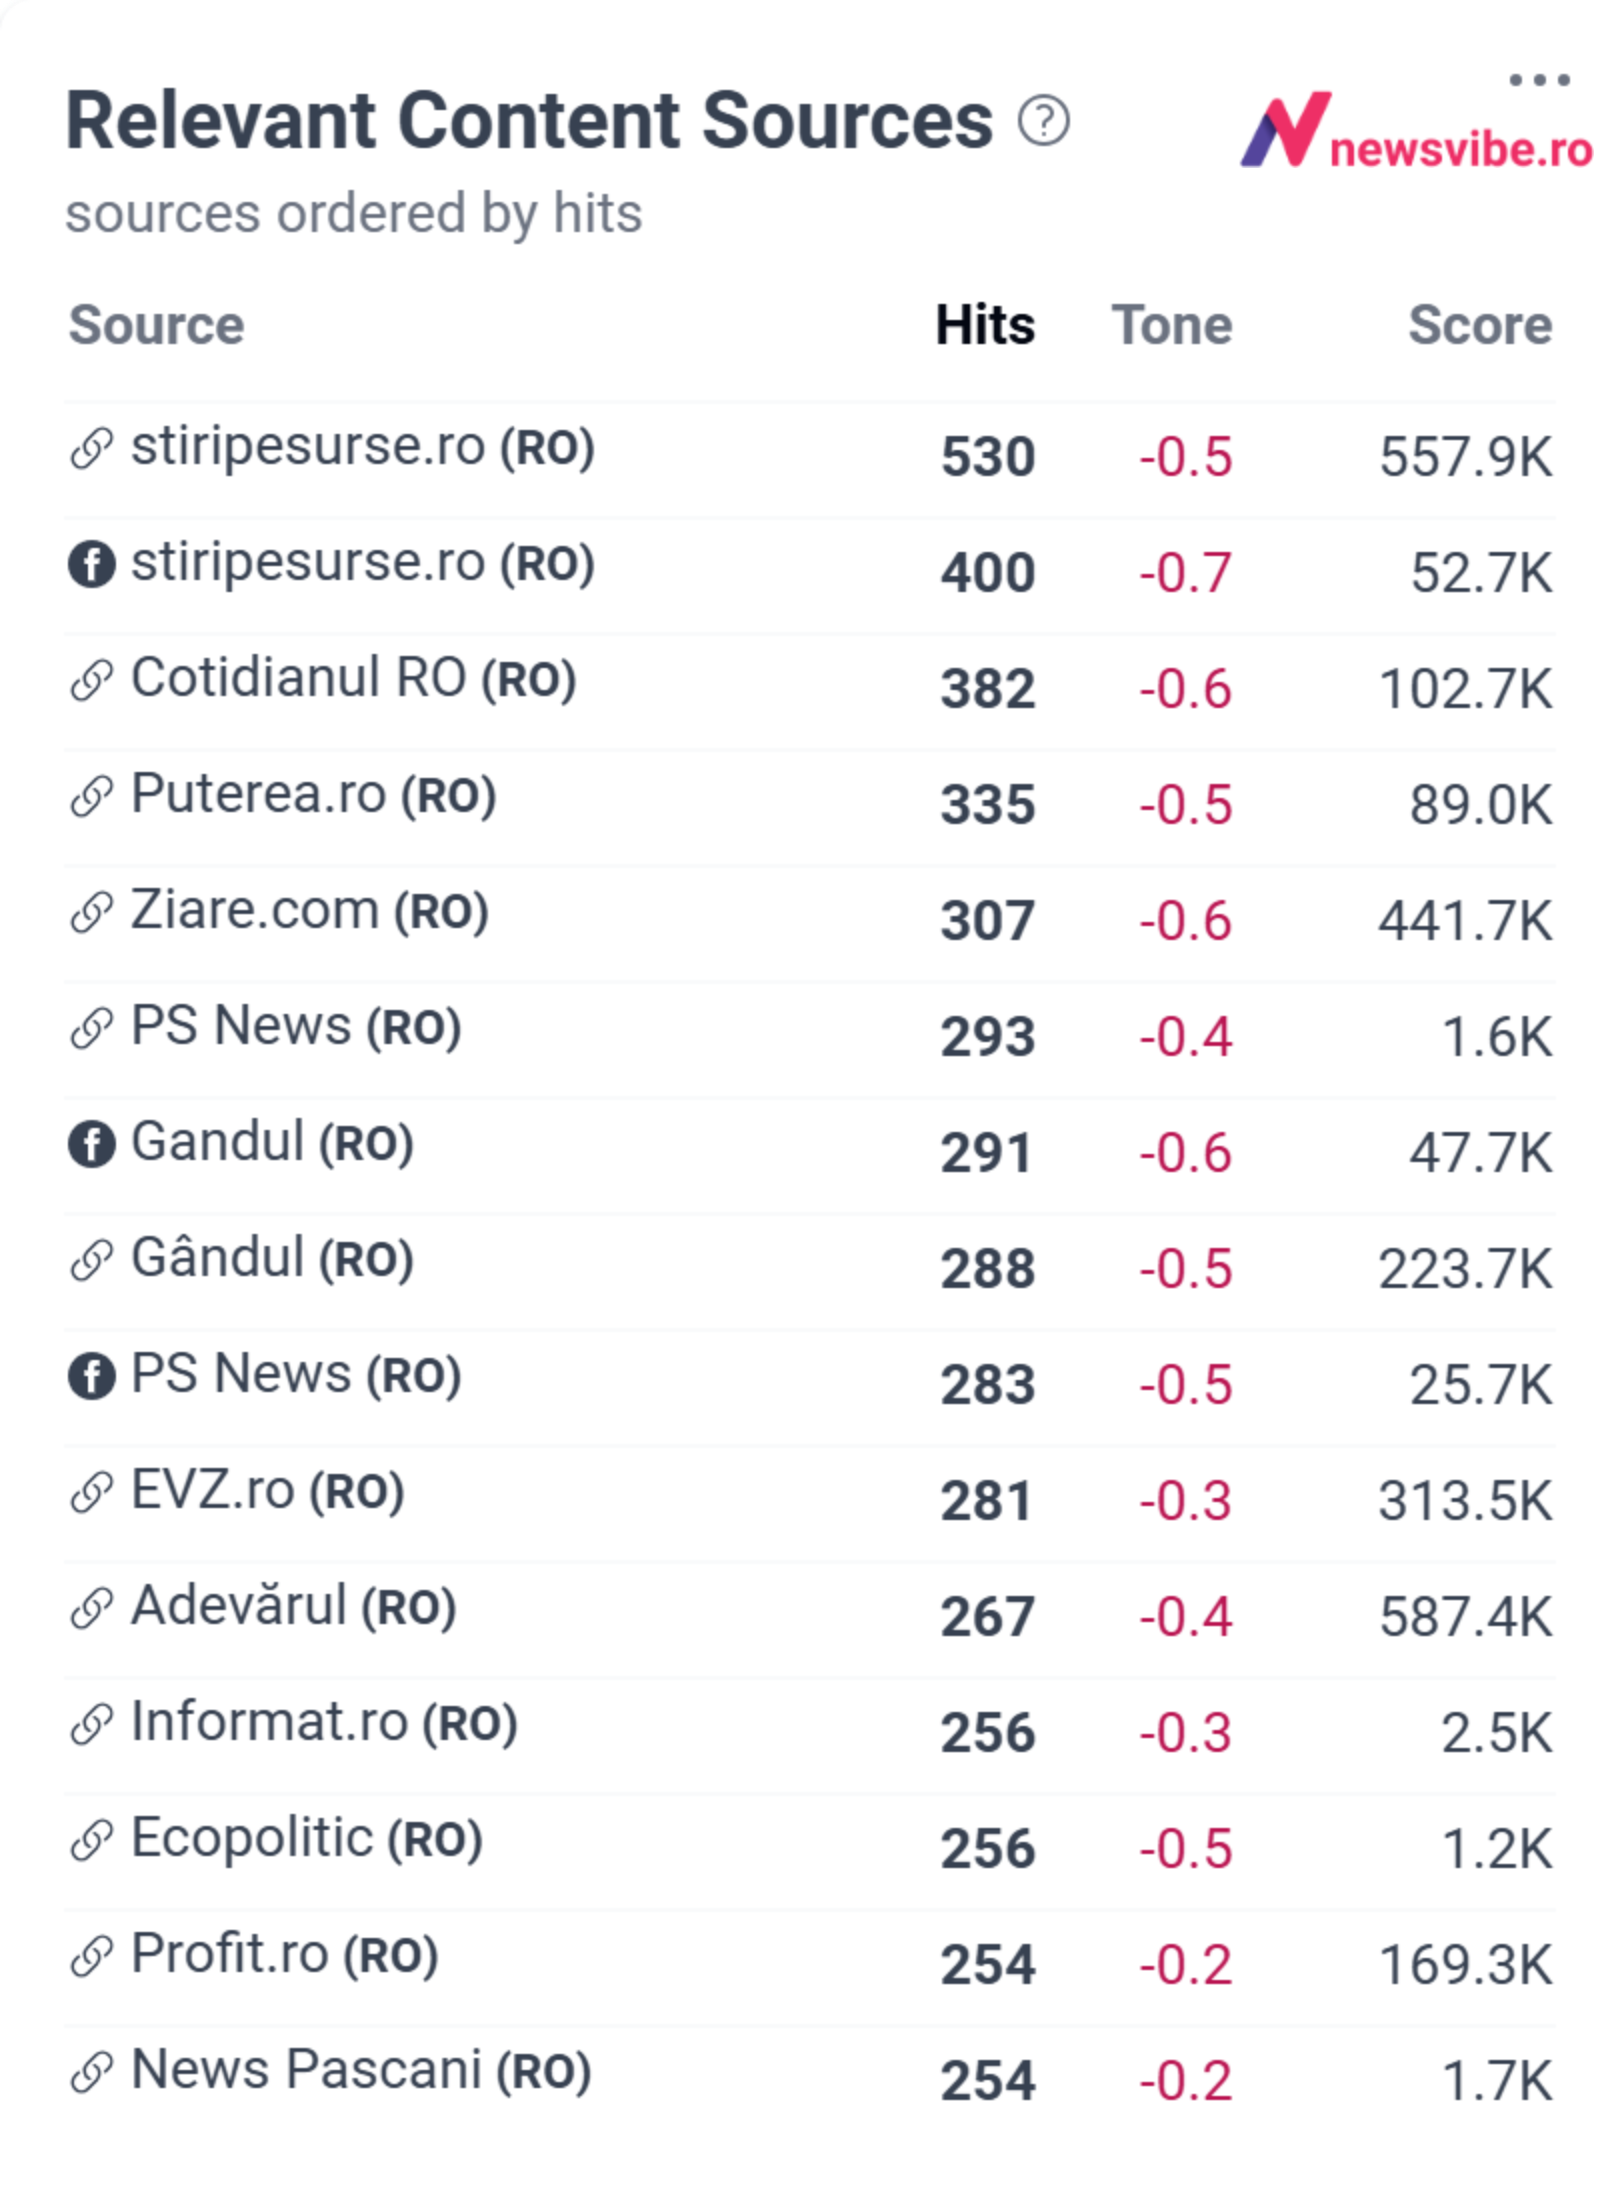
Task: Click link icon next to Ziare.com
Action: point(92,912)
